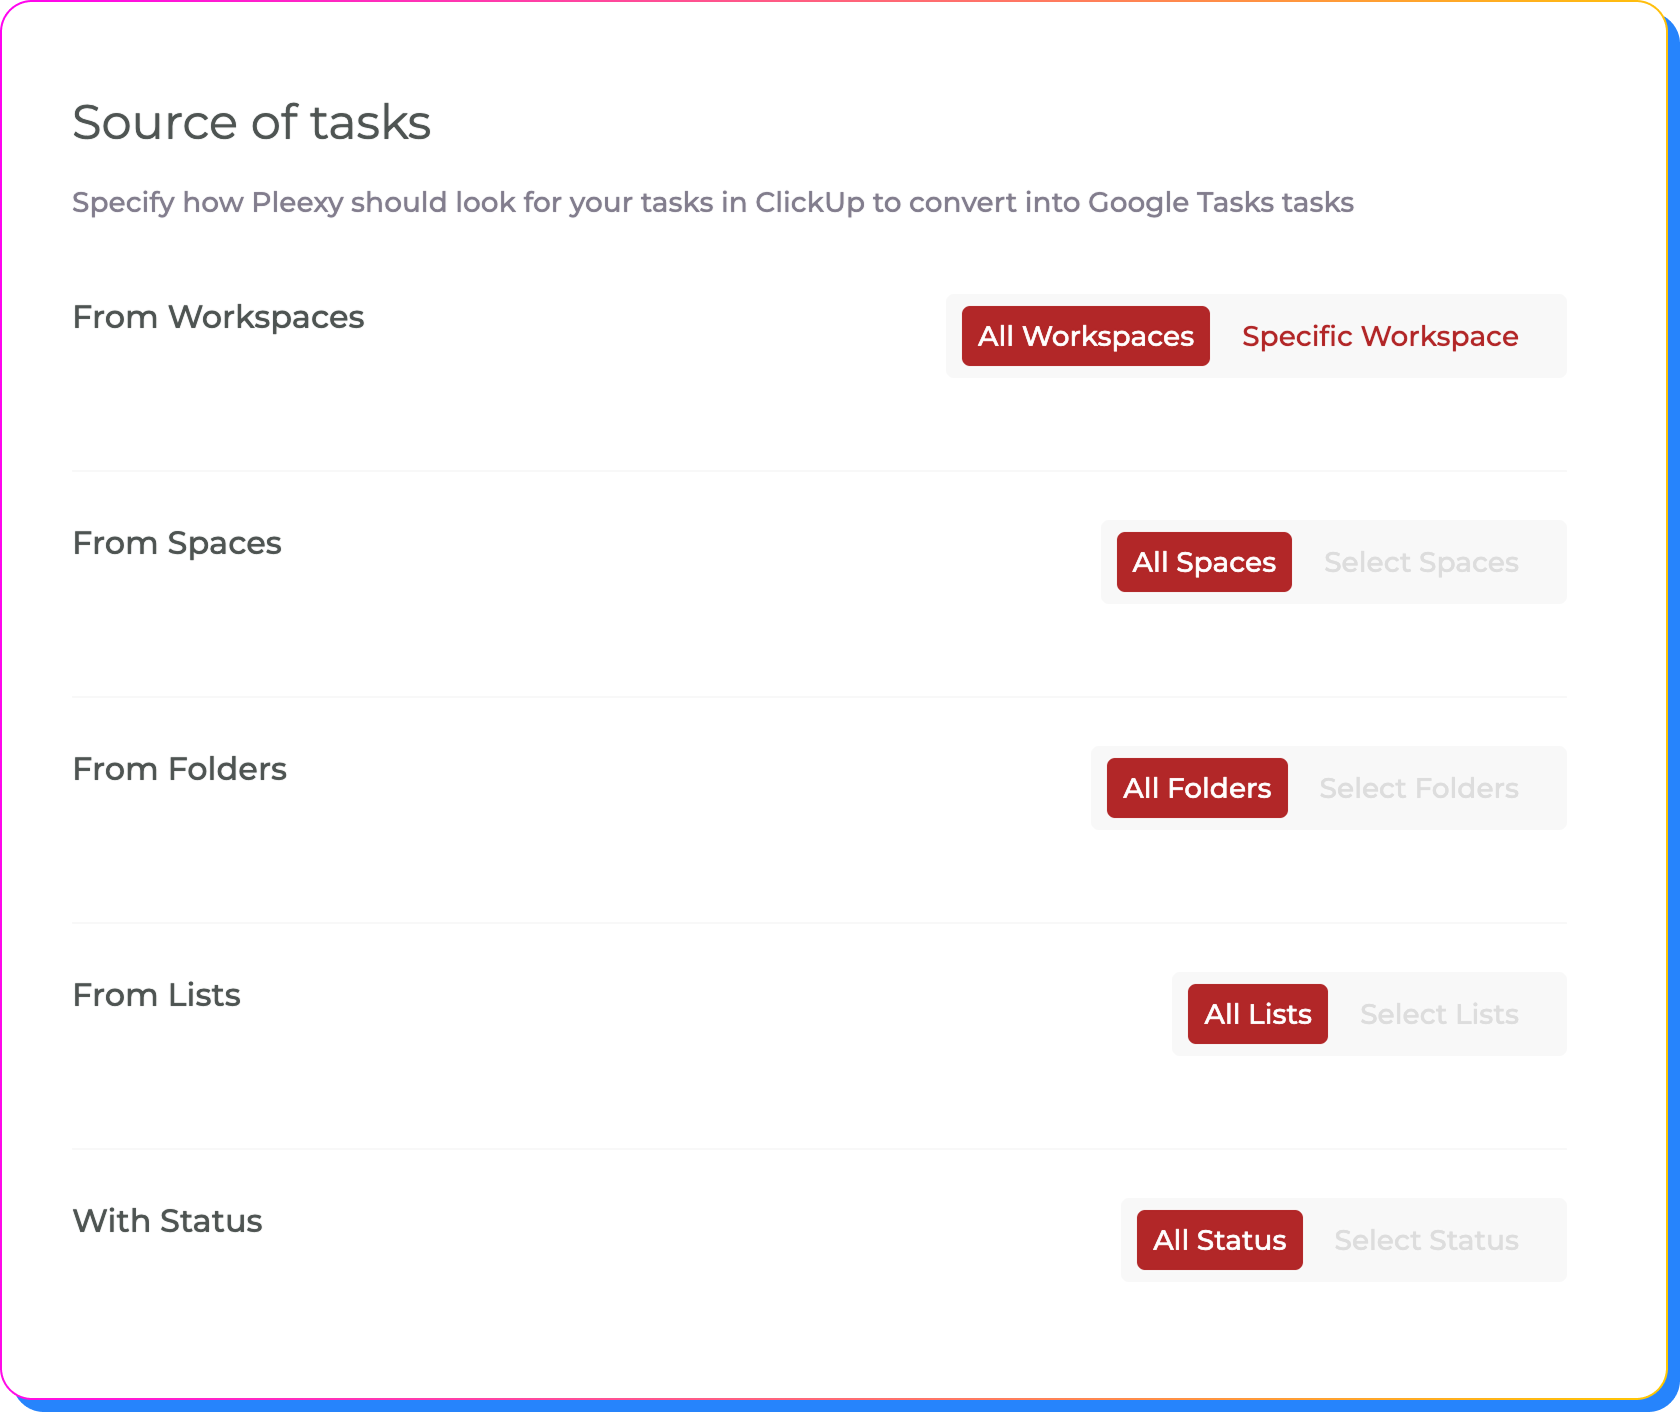Pick the Select Spaces option

pyautogui.click(x=1421, y=562)
